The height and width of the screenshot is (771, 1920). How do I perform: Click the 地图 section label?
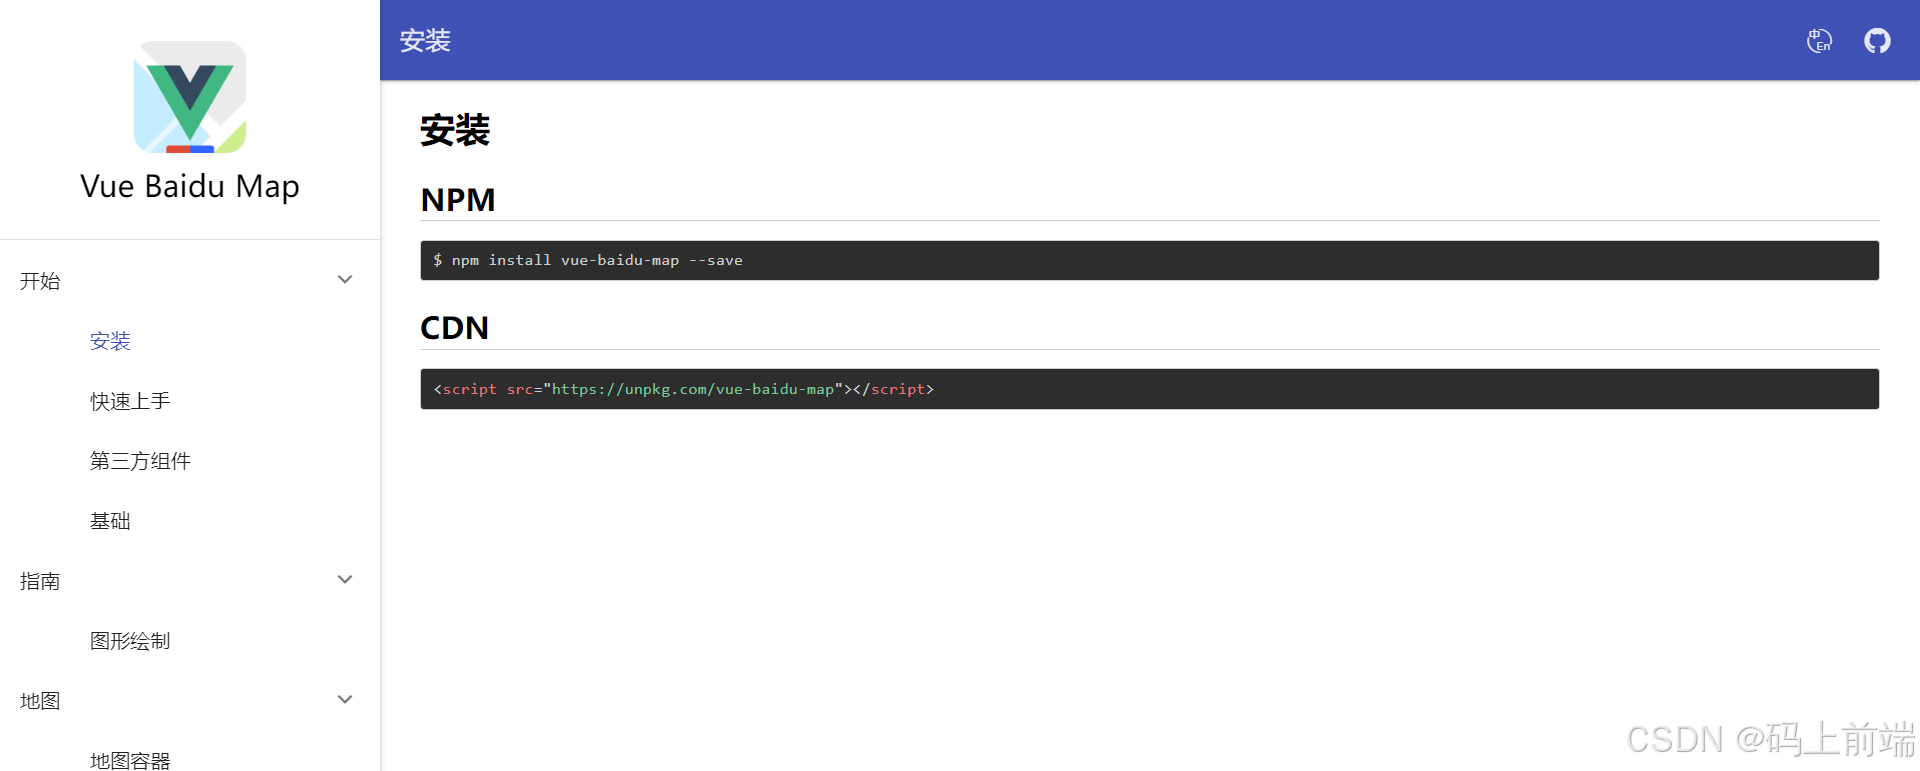coord(40,701)
